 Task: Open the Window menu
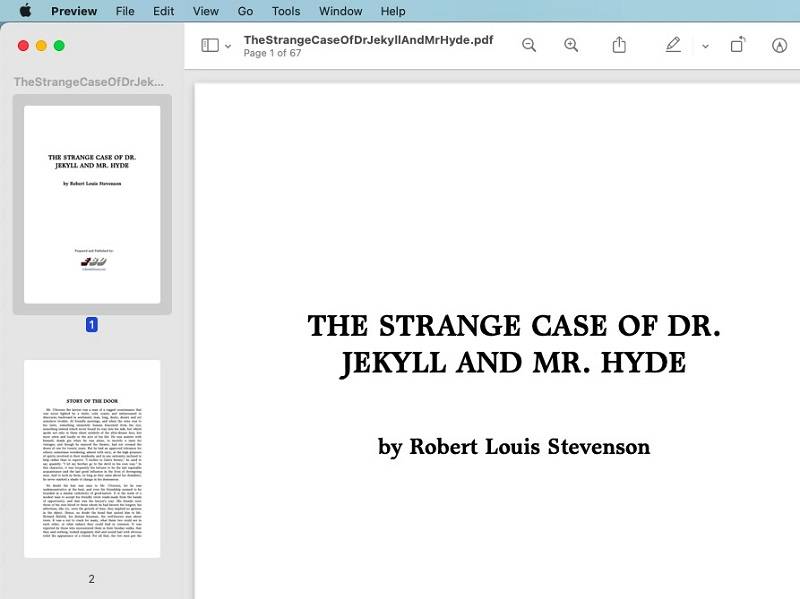(x=340, y=11)
